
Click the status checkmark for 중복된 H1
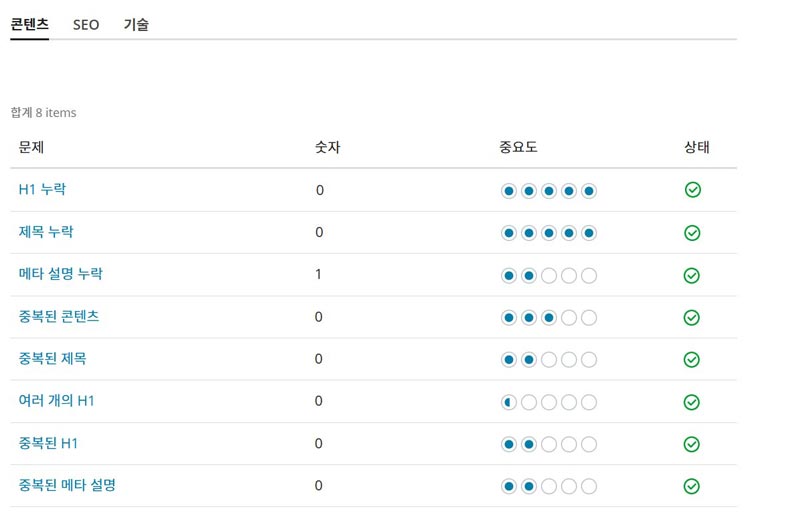pyautogui.click(x=692, y=444)
